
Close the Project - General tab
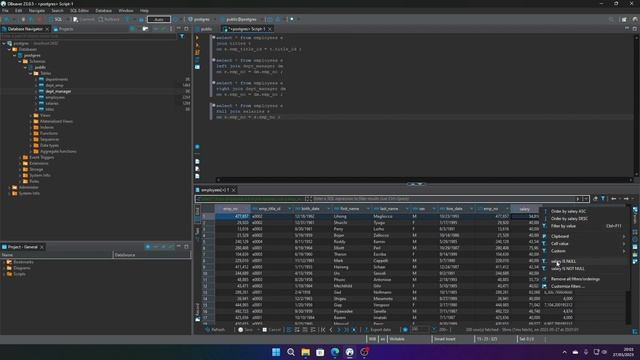point(42,247)
